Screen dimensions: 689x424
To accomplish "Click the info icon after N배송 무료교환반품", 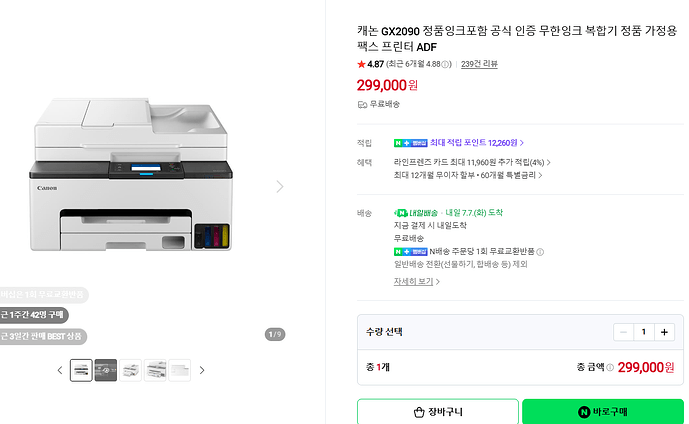I will click(x=540, y=252).
